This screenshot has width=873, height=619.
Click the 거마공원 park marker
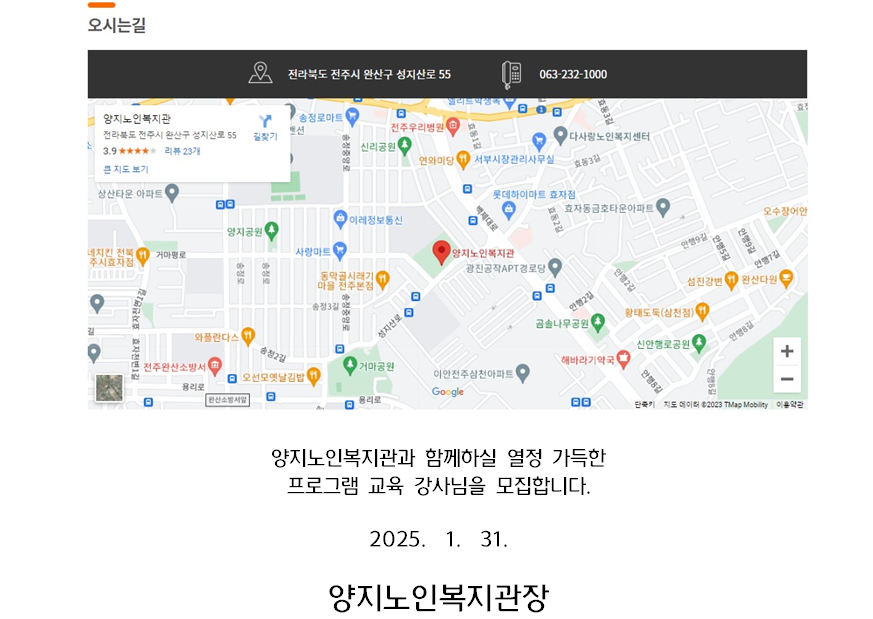(350, 366)
